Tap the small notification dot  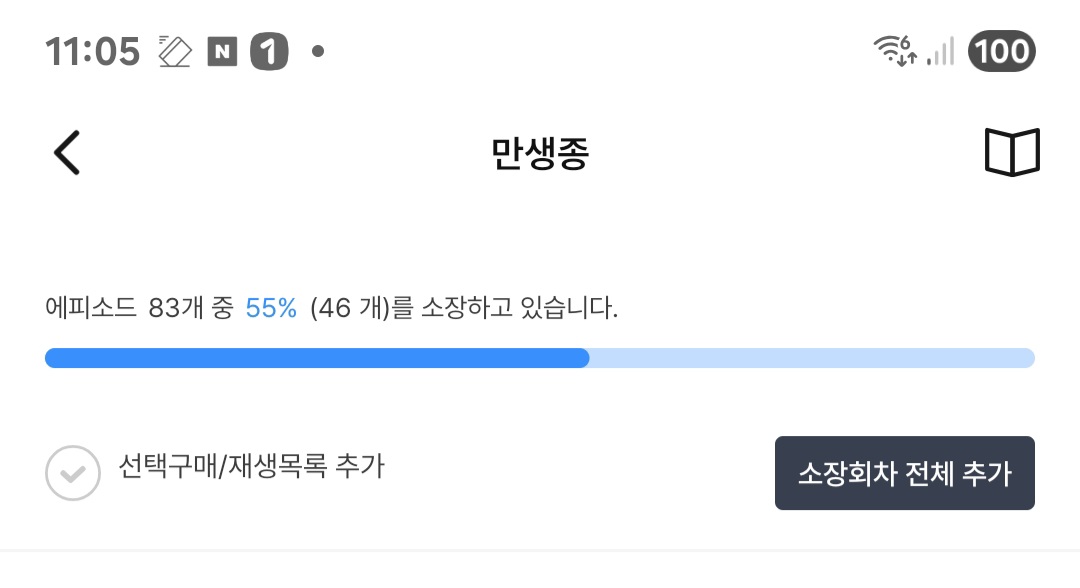318,51
